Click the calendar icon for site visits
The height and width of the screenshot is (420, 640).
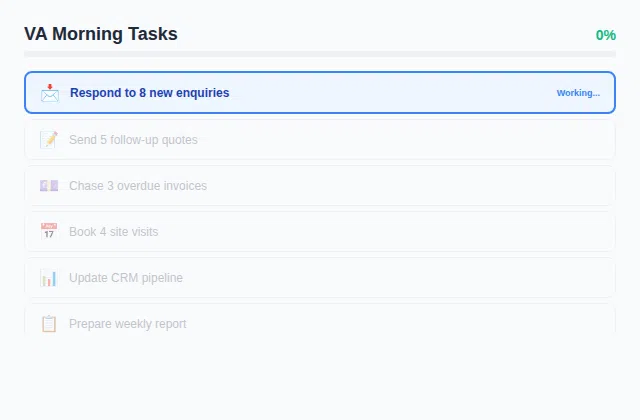coord(49,232)
